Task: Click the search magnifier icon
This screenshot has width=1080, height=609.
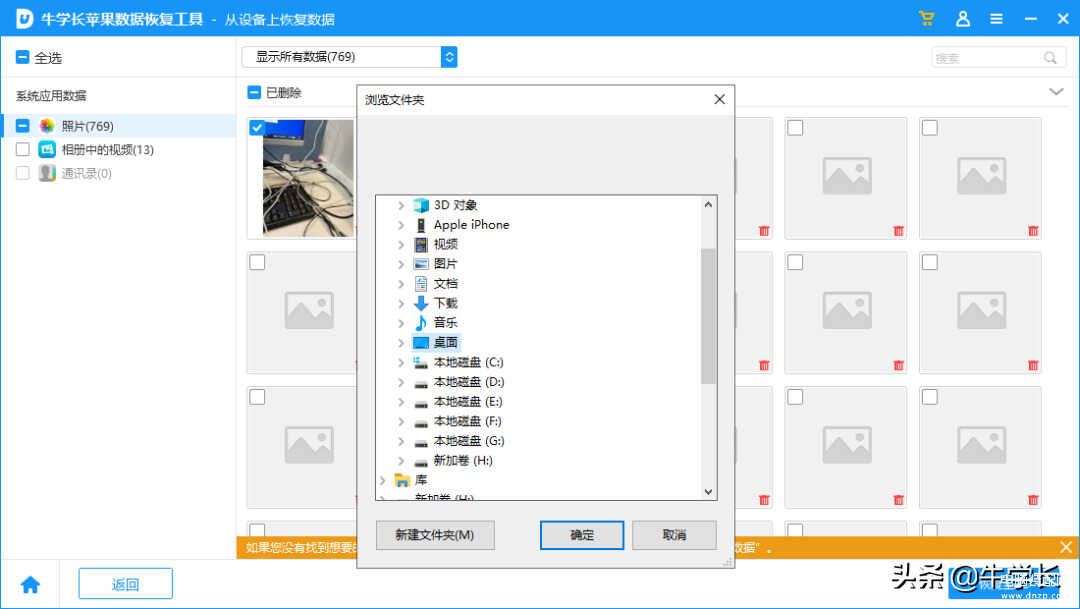Action: tap(1050, 58)
